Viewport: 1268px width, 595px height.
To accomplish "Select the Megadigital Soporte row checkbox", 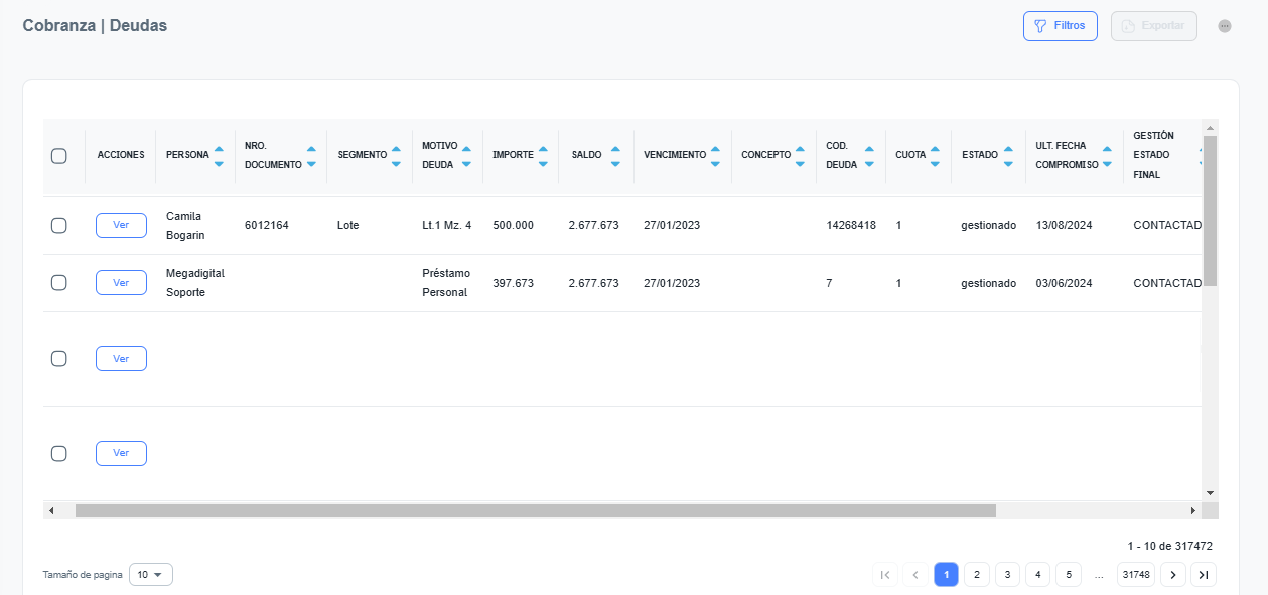I will pos(59,283).
